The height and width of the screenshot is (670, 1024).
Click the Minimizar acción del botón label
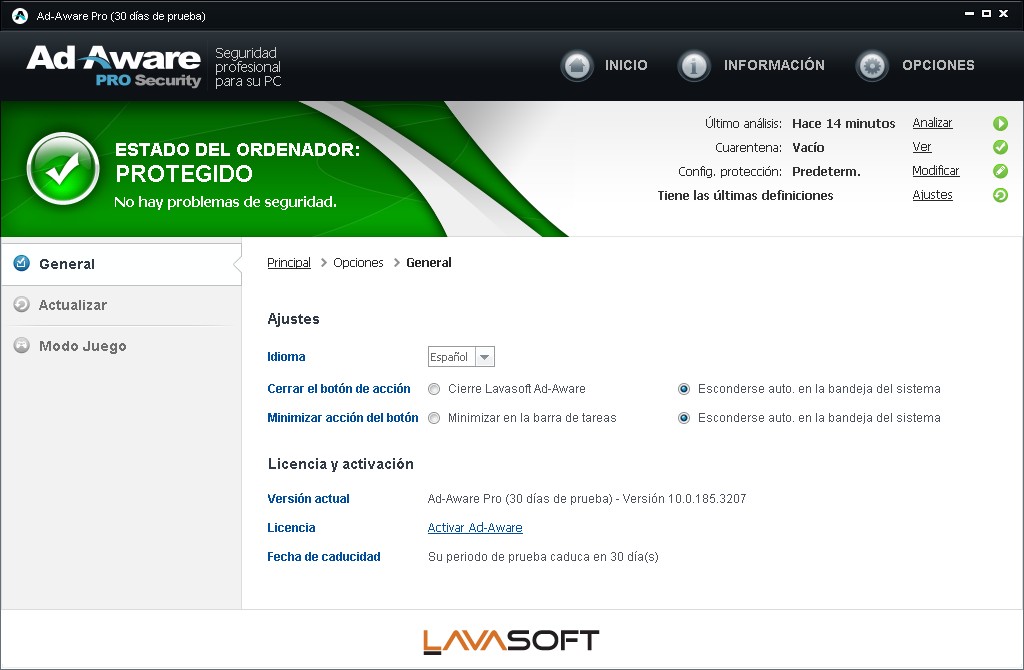pos(342,418)
